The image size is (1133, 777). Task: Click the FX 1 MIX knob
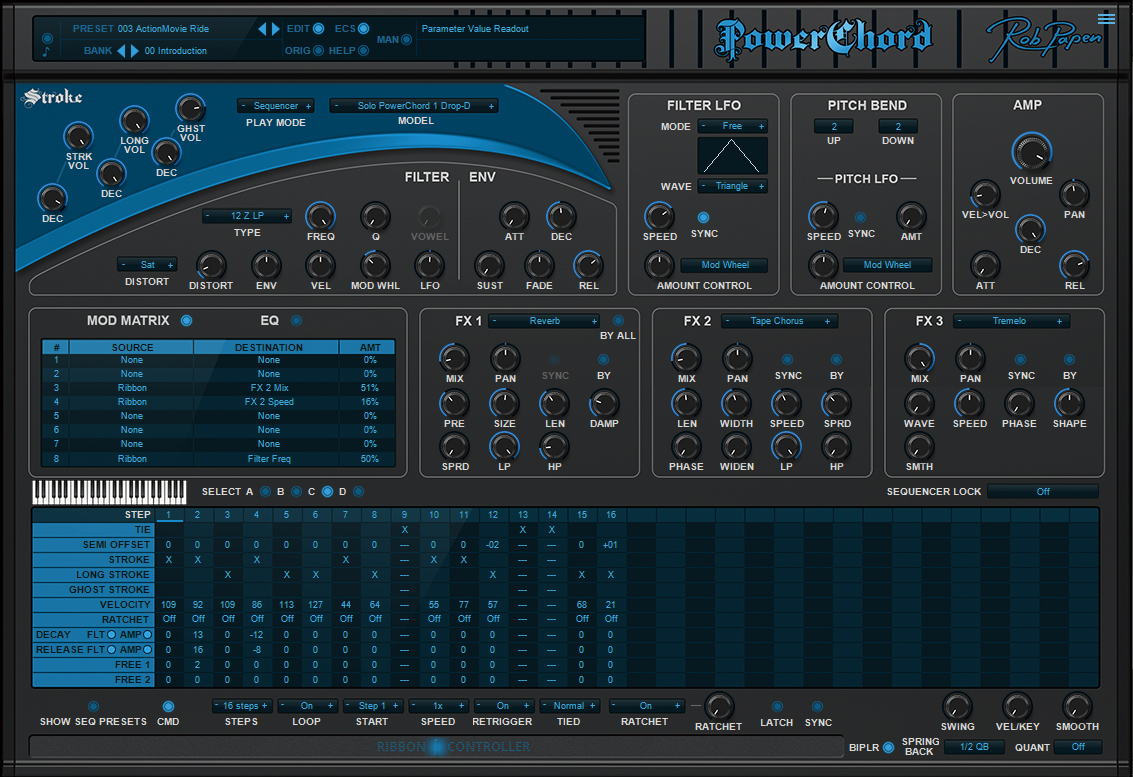(455, 358)
